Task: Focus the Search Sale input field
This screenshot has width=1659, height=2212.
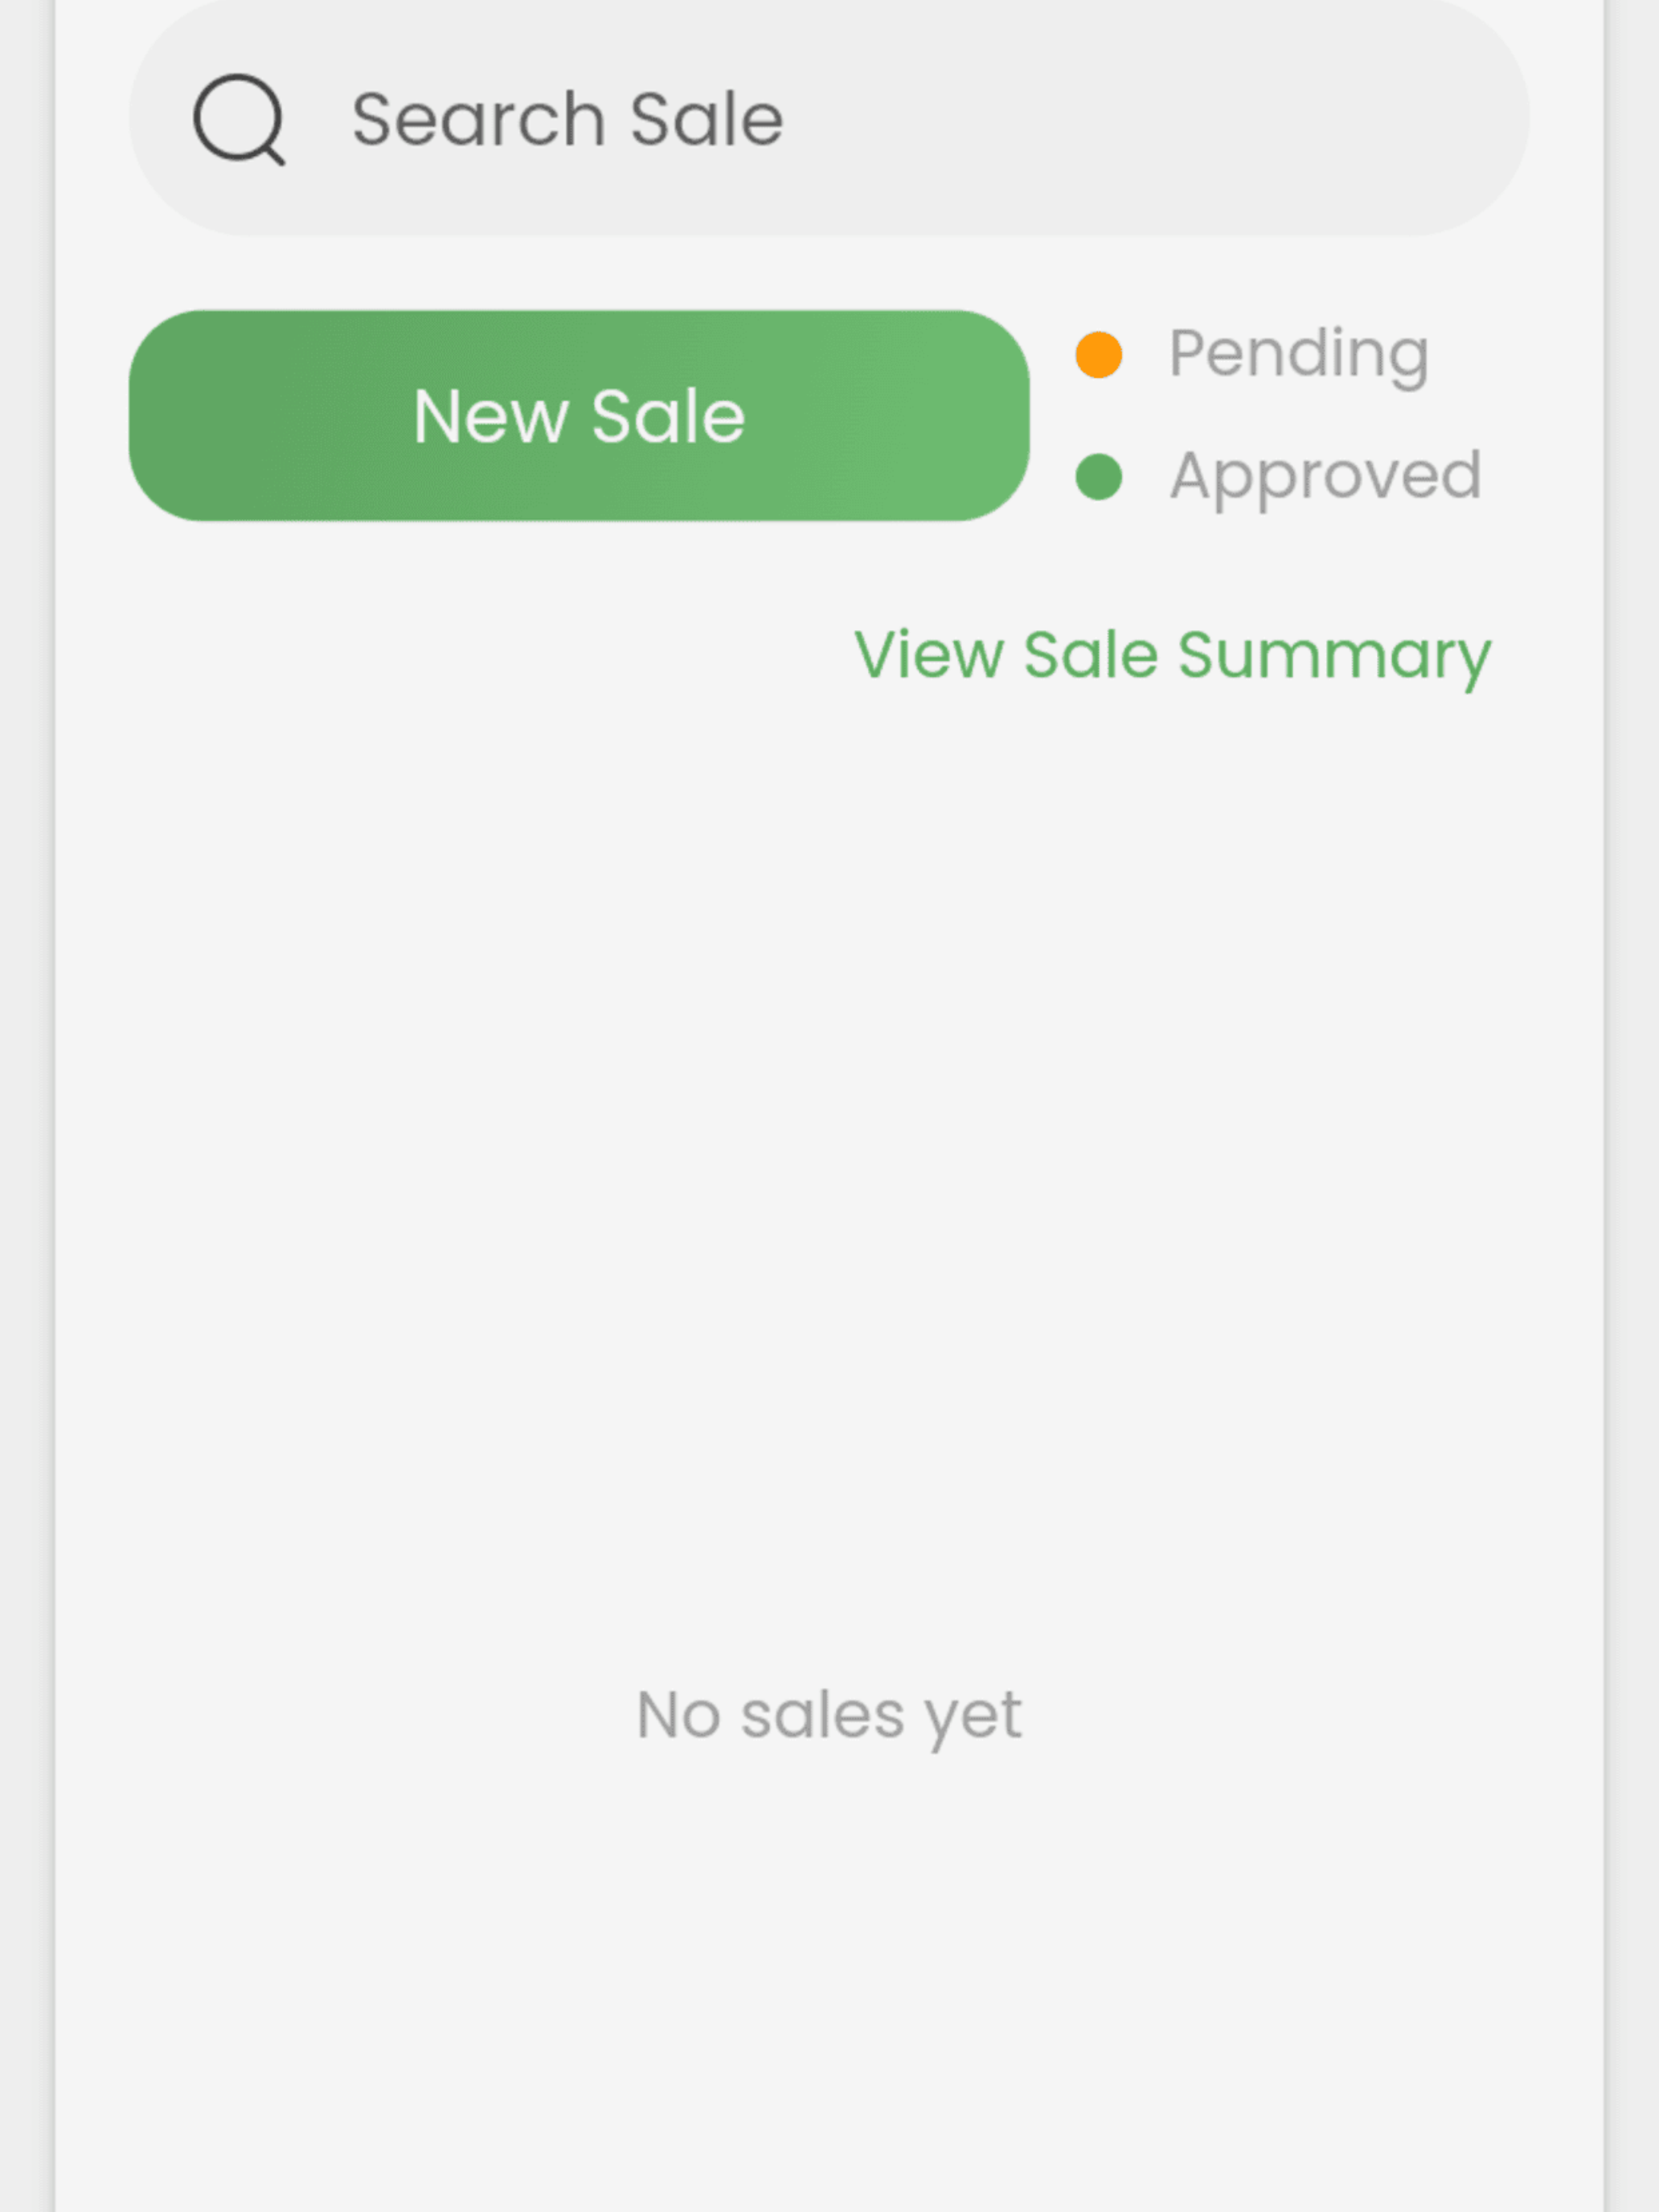Action: (829, 118)
